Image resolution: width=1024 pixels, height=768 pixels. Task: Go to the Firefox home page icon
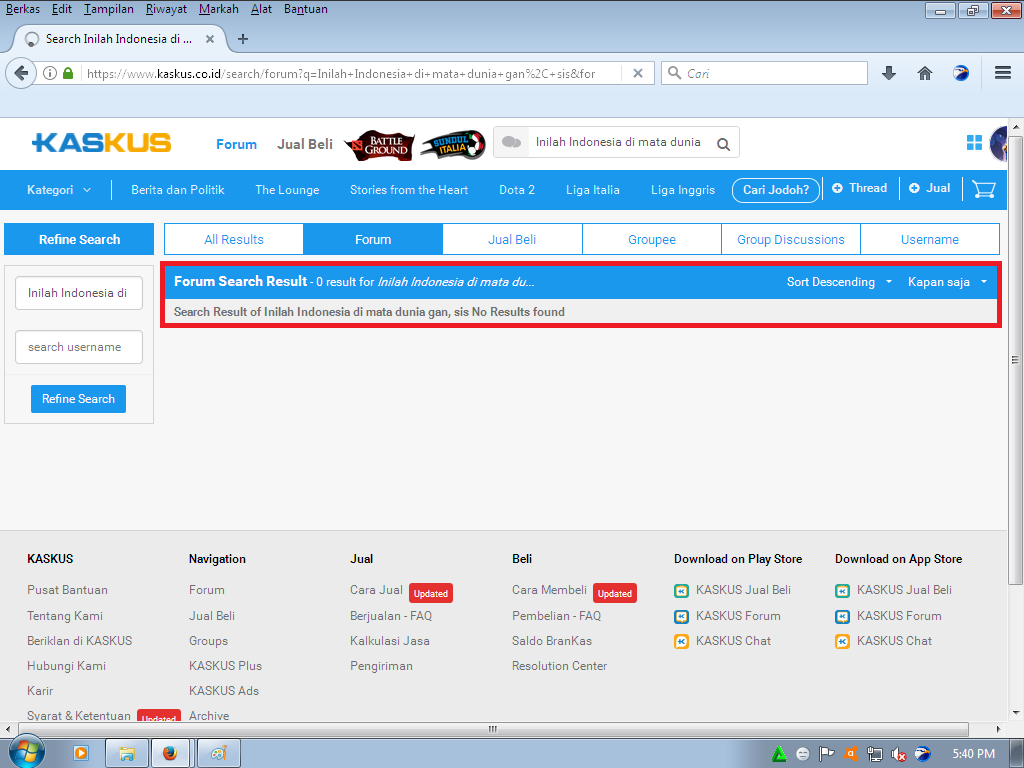925,73
